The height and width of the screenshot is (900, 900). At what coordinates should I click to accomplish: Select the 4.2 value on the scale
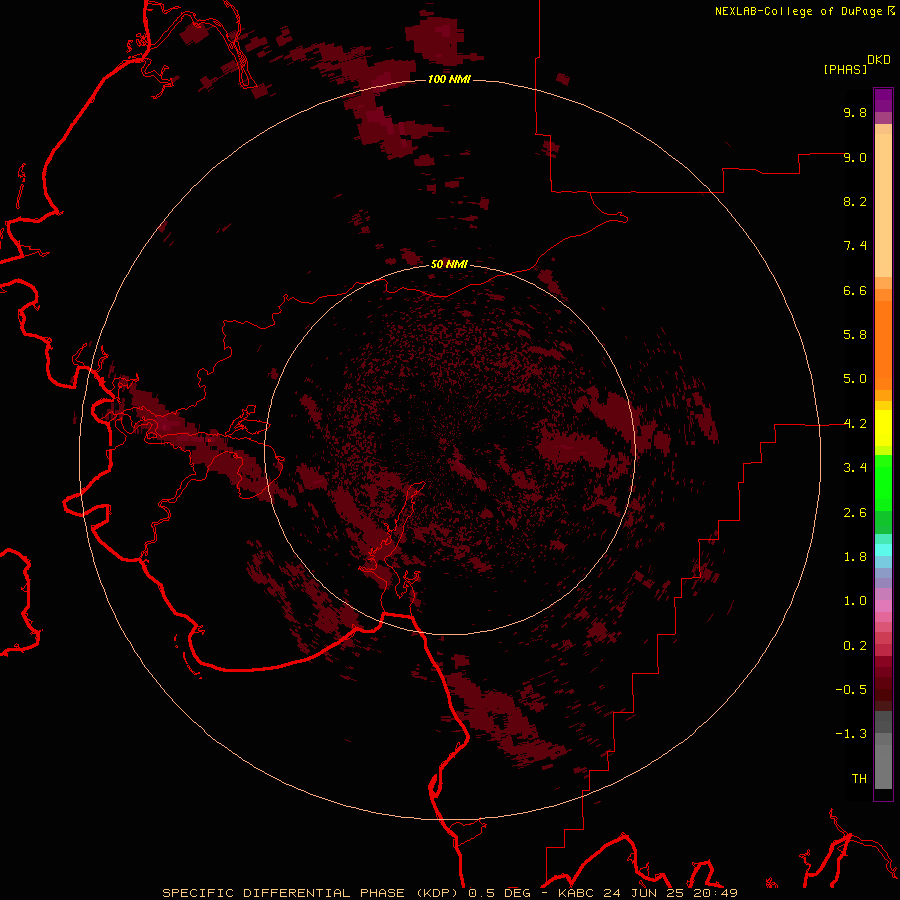tap(855, 424)
